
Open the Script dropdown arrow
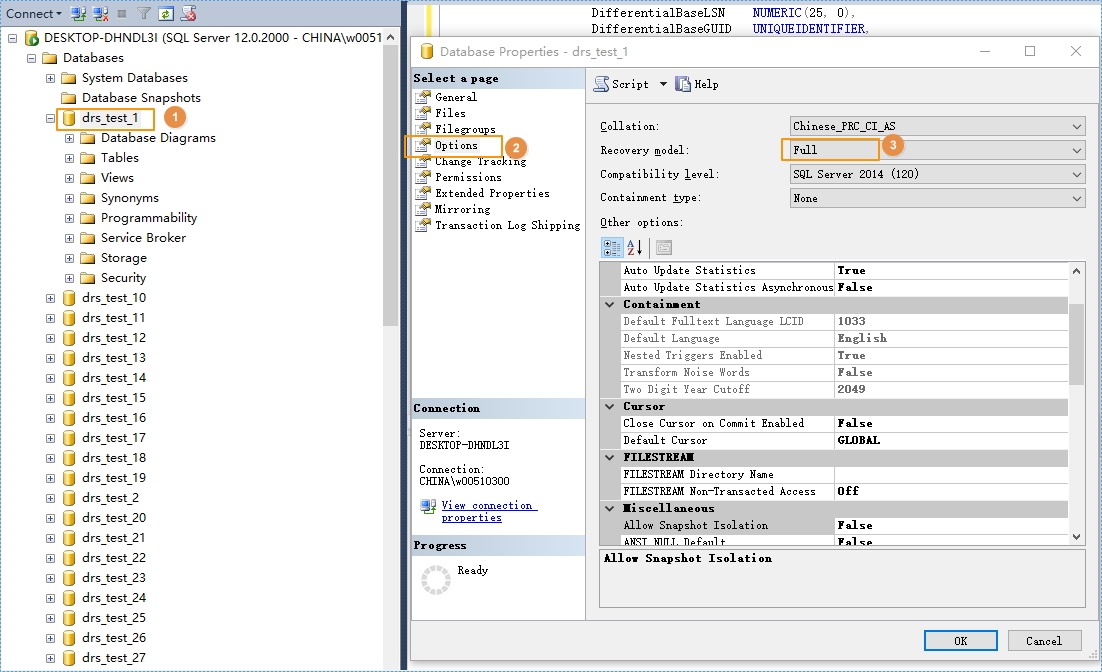click(663, 84)
